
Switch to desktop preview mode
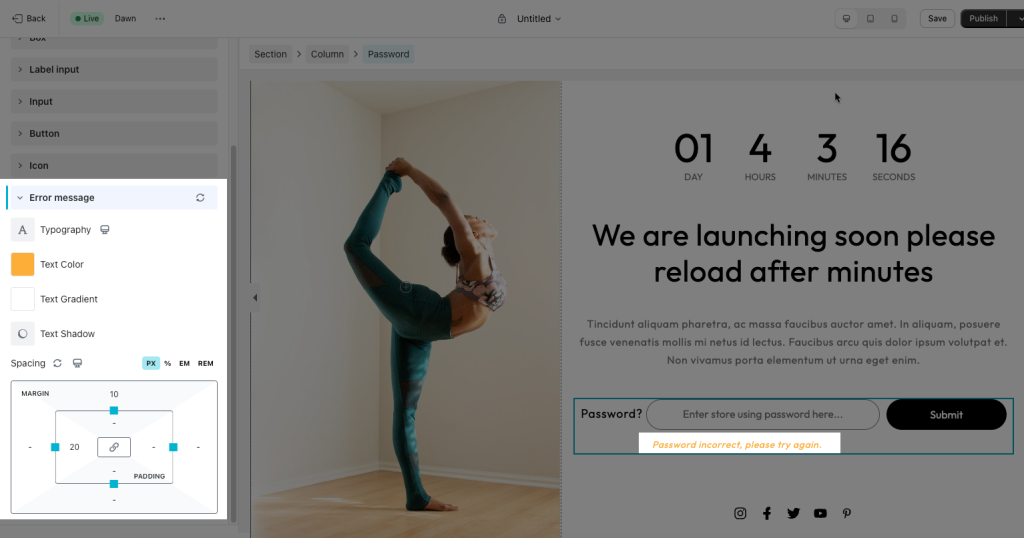tap(846, 18)
